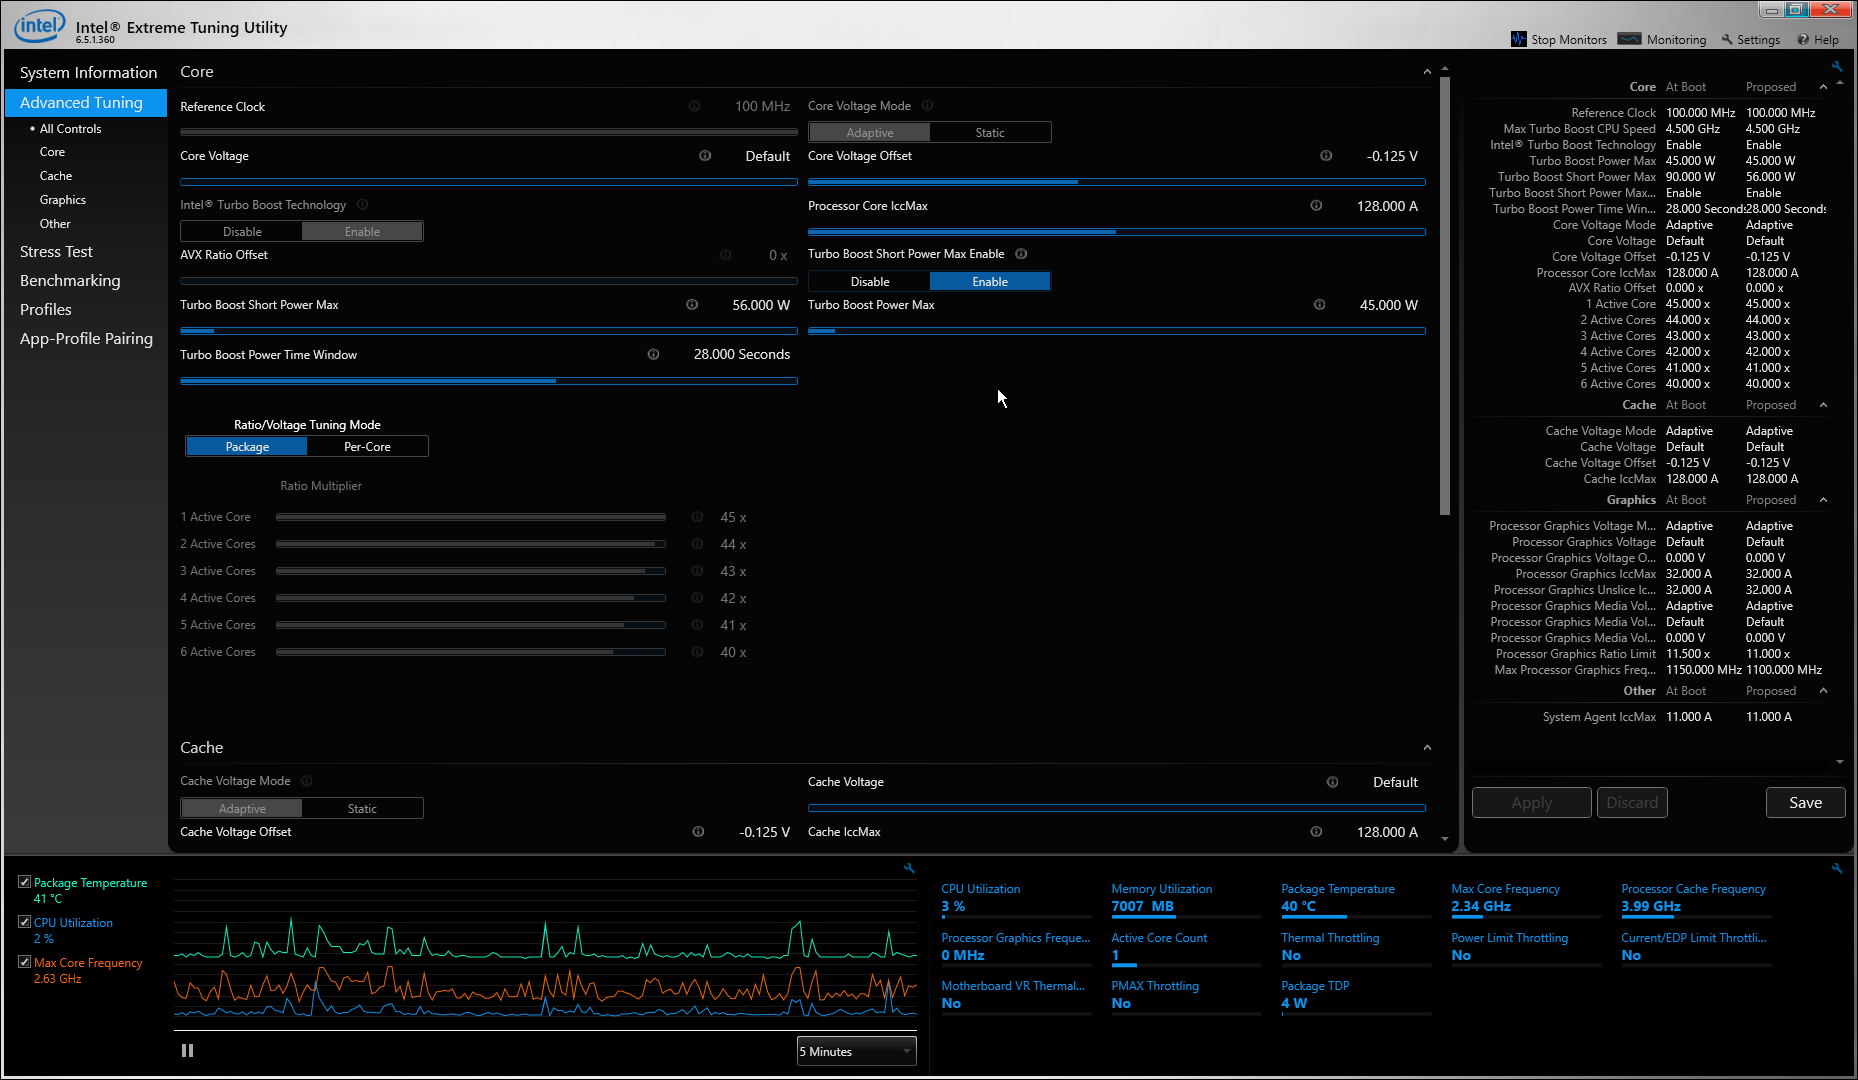Viewport: 1858px width, 1080px height.
Task: Collapse the Cache section chevron
Action: click(1427, 748)
